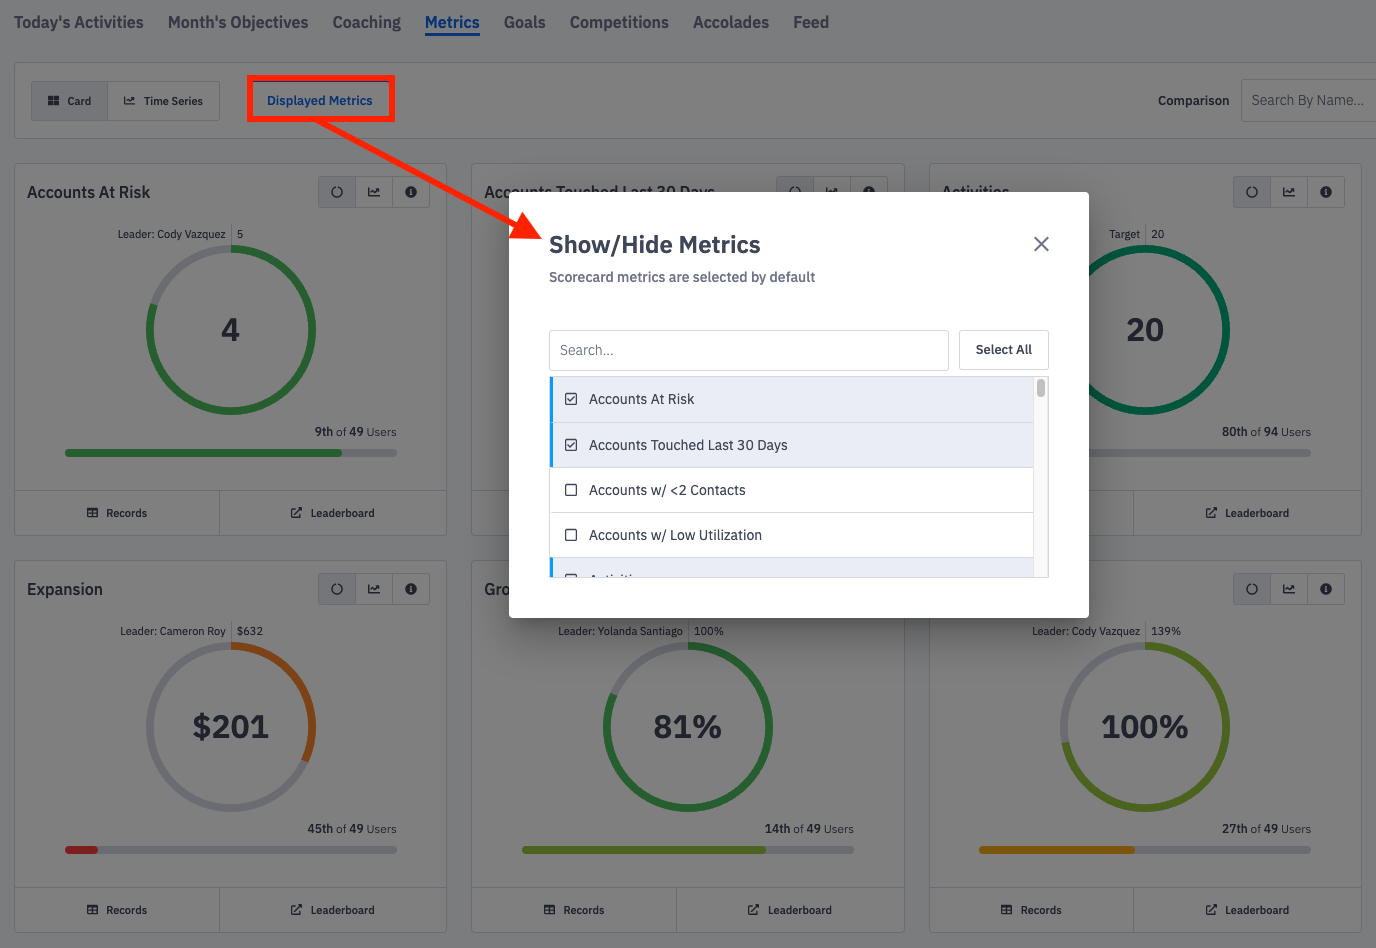Click '45th of 49 Users' ranking text
The width and height of the screenshot is (1376, 948).
[x=352, y=829]
